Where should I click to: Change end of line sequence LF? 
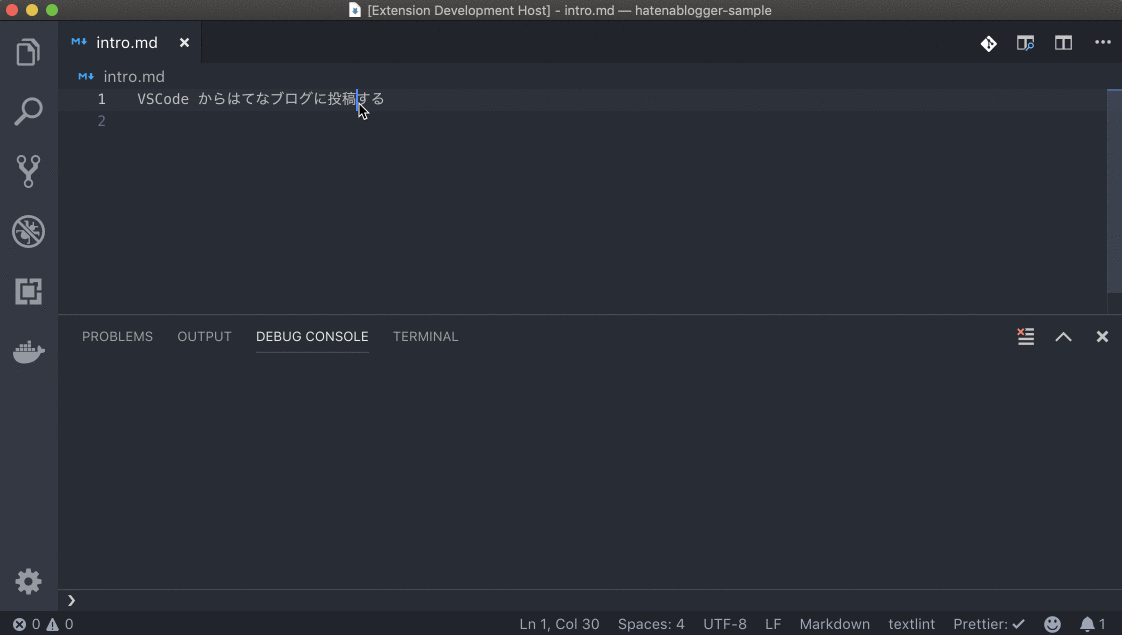[x=773, y=624]
